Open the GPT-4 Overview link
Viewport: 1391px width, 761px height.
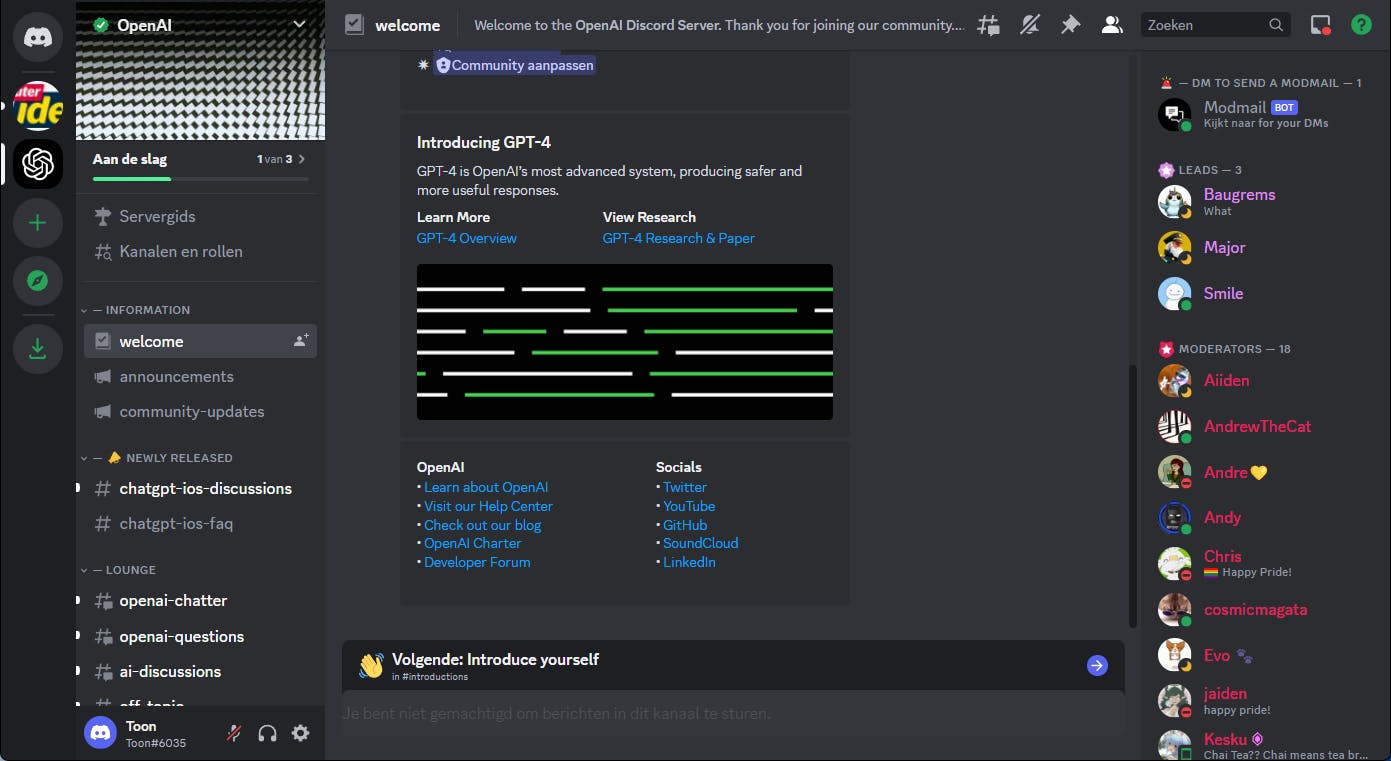click(467, 238)
